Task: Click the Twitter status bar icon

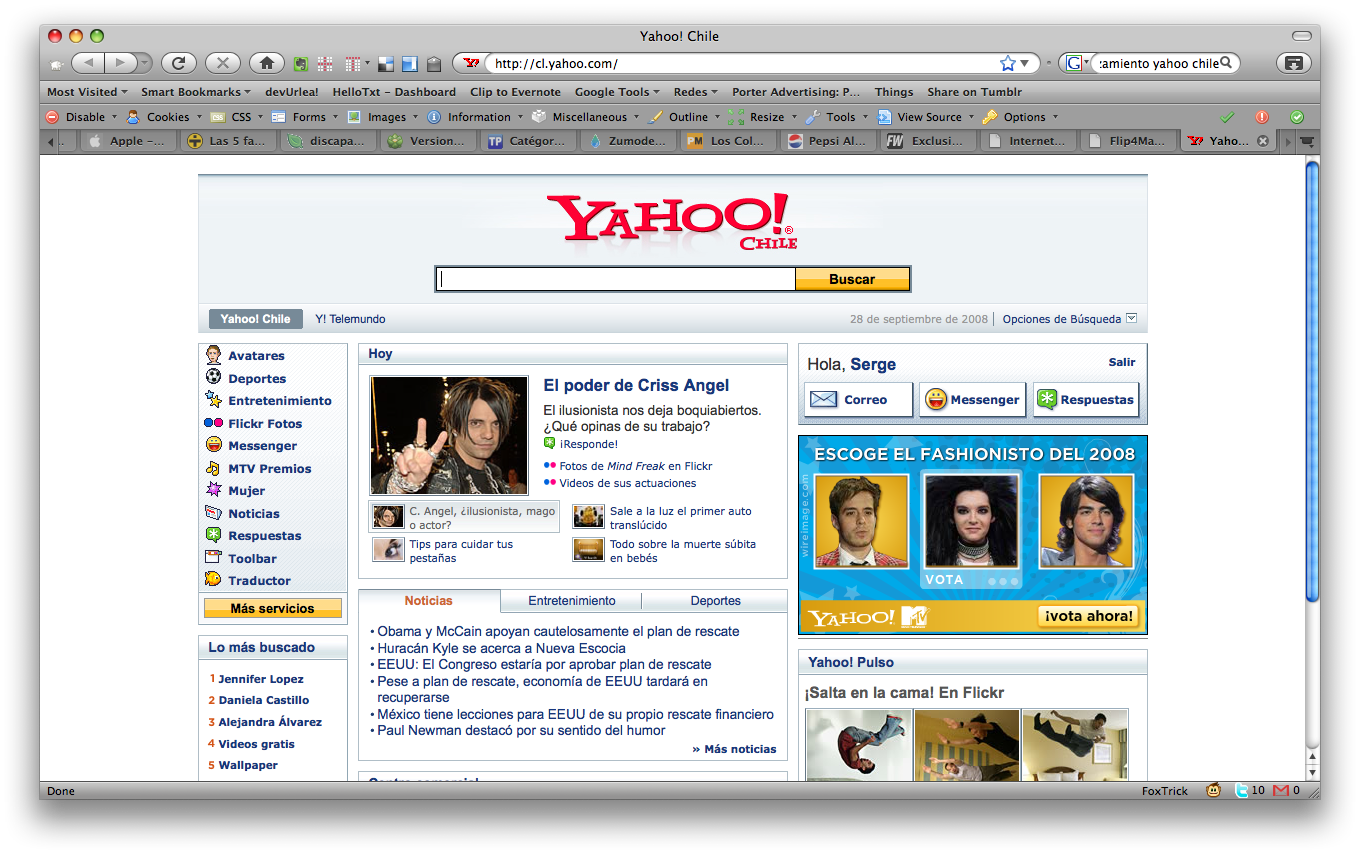Action: [1241, 790]
